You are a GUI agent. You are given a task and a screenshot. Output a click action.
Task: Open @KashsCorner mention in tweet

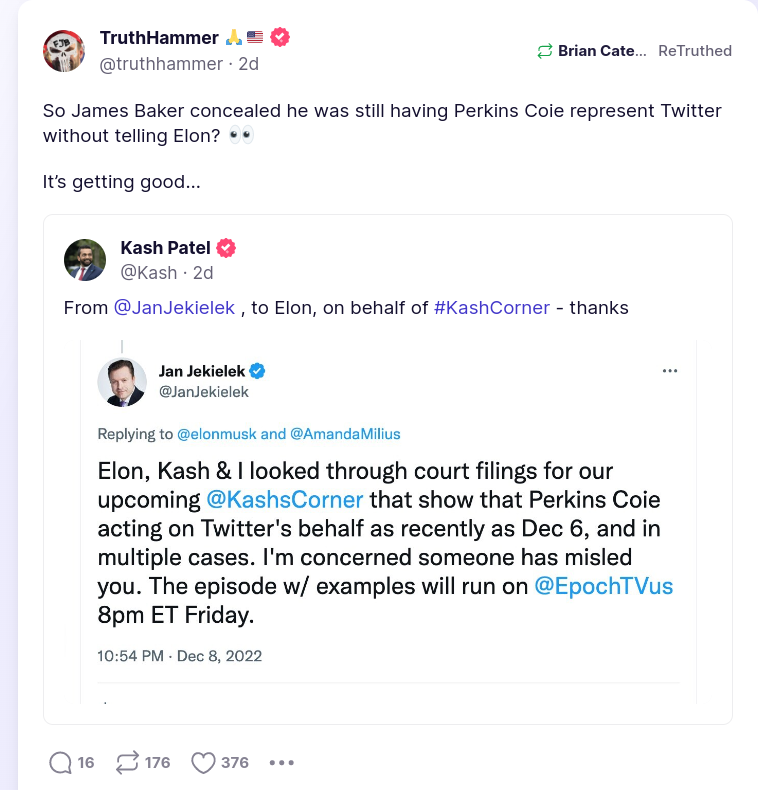click(285, 498)
